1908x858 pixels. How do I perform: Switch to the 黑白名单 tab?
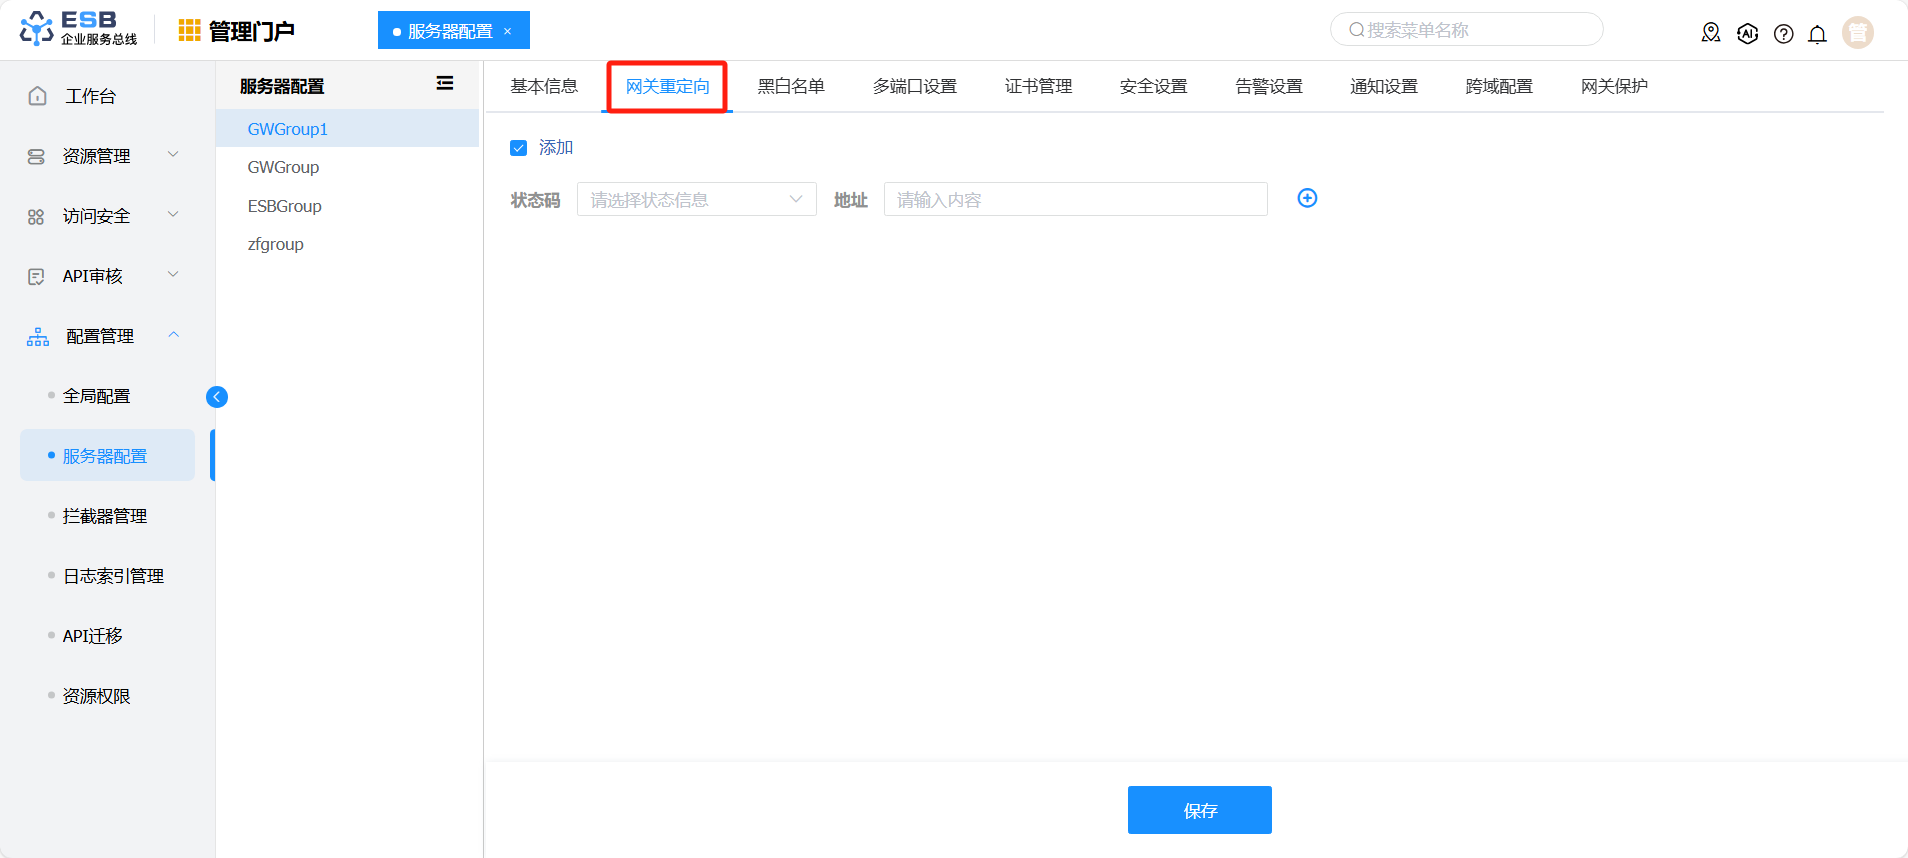point(791,87)
